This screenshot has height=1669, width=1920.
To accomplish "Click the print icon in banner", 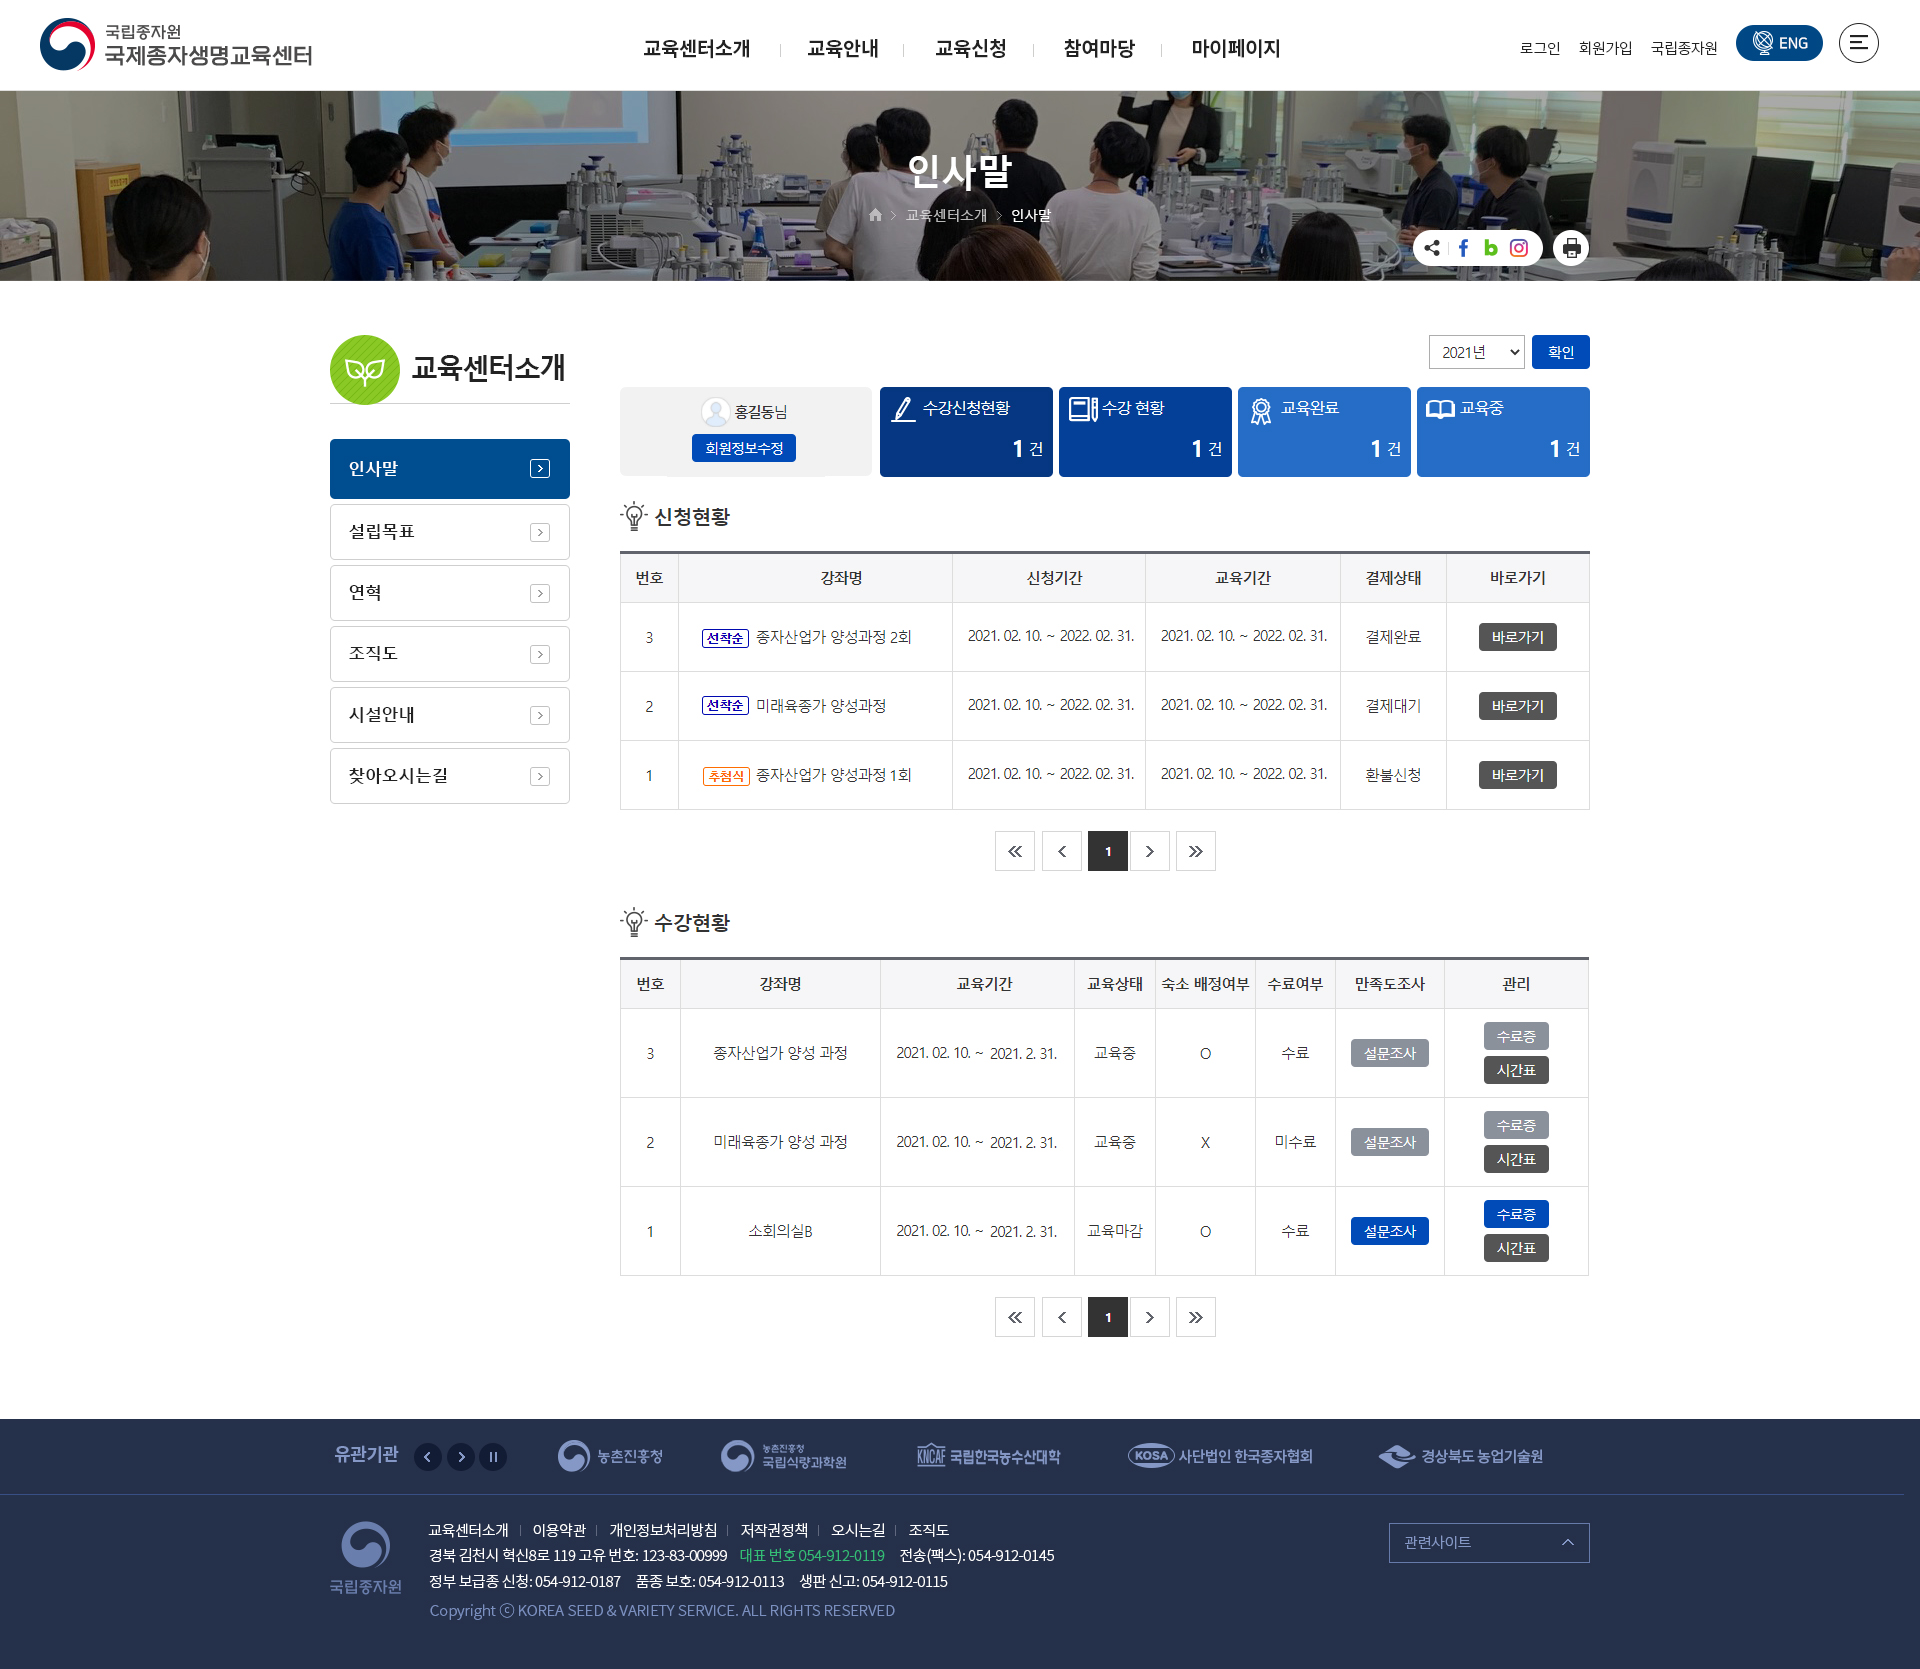I will point(1571,248).
